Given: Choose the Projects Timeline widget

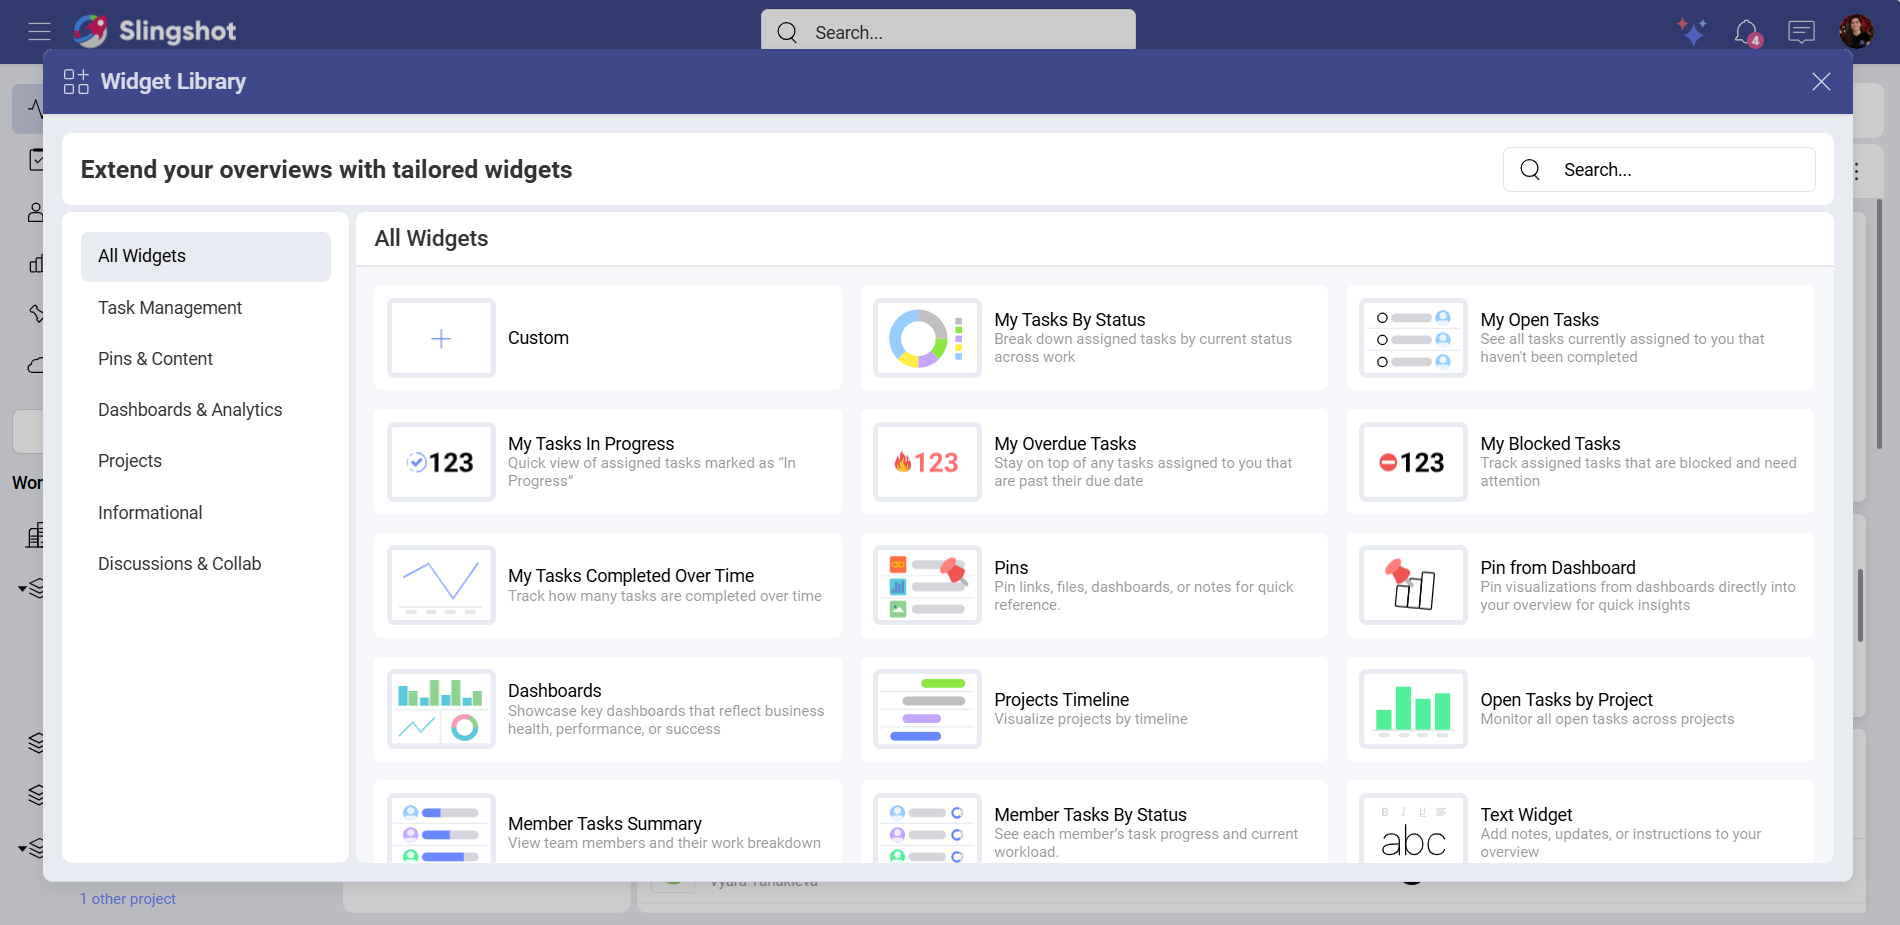Looking at the screenshot, I should pos(1093,708).
